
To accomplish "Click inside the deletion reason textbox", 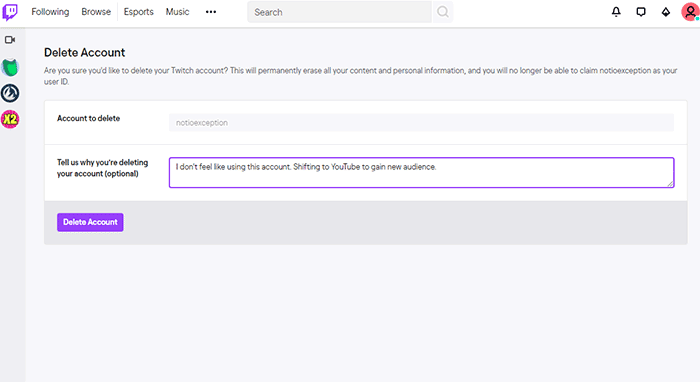I will (421, 172).
